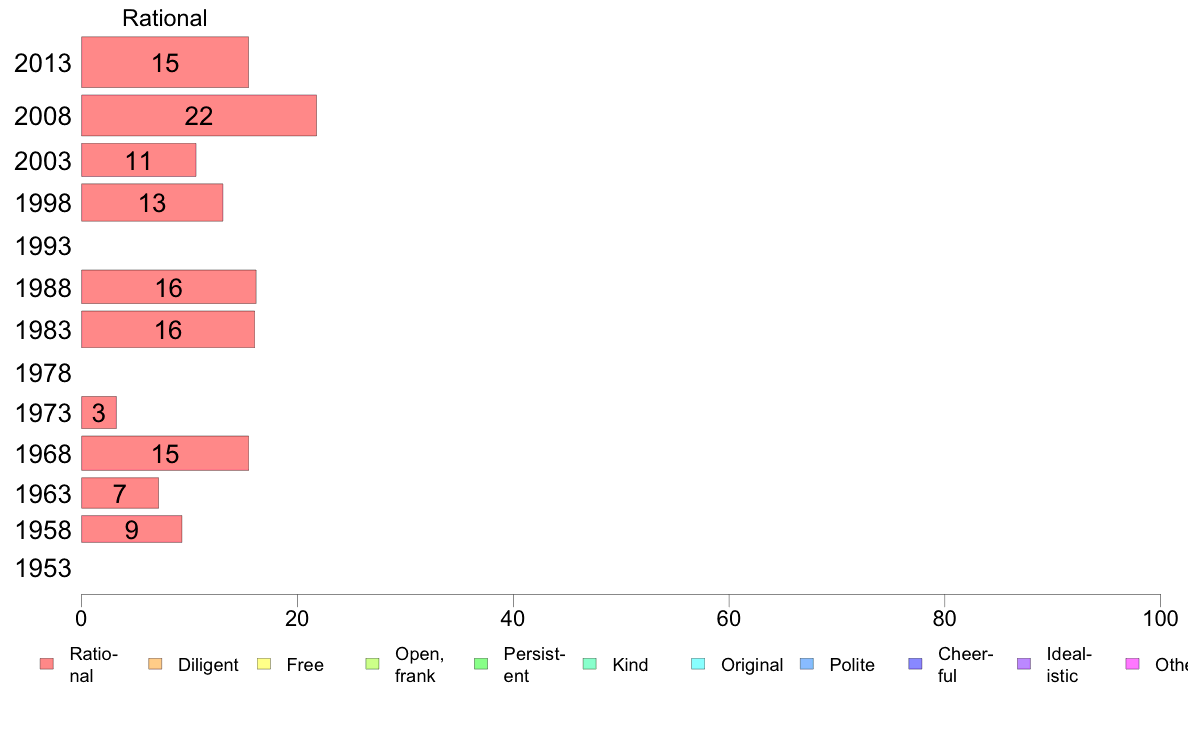This screenshot has width=1188, height=736.
Task: Select the 1973 bar showing 3
Action: pyautogui.click(x=98, y=412)
